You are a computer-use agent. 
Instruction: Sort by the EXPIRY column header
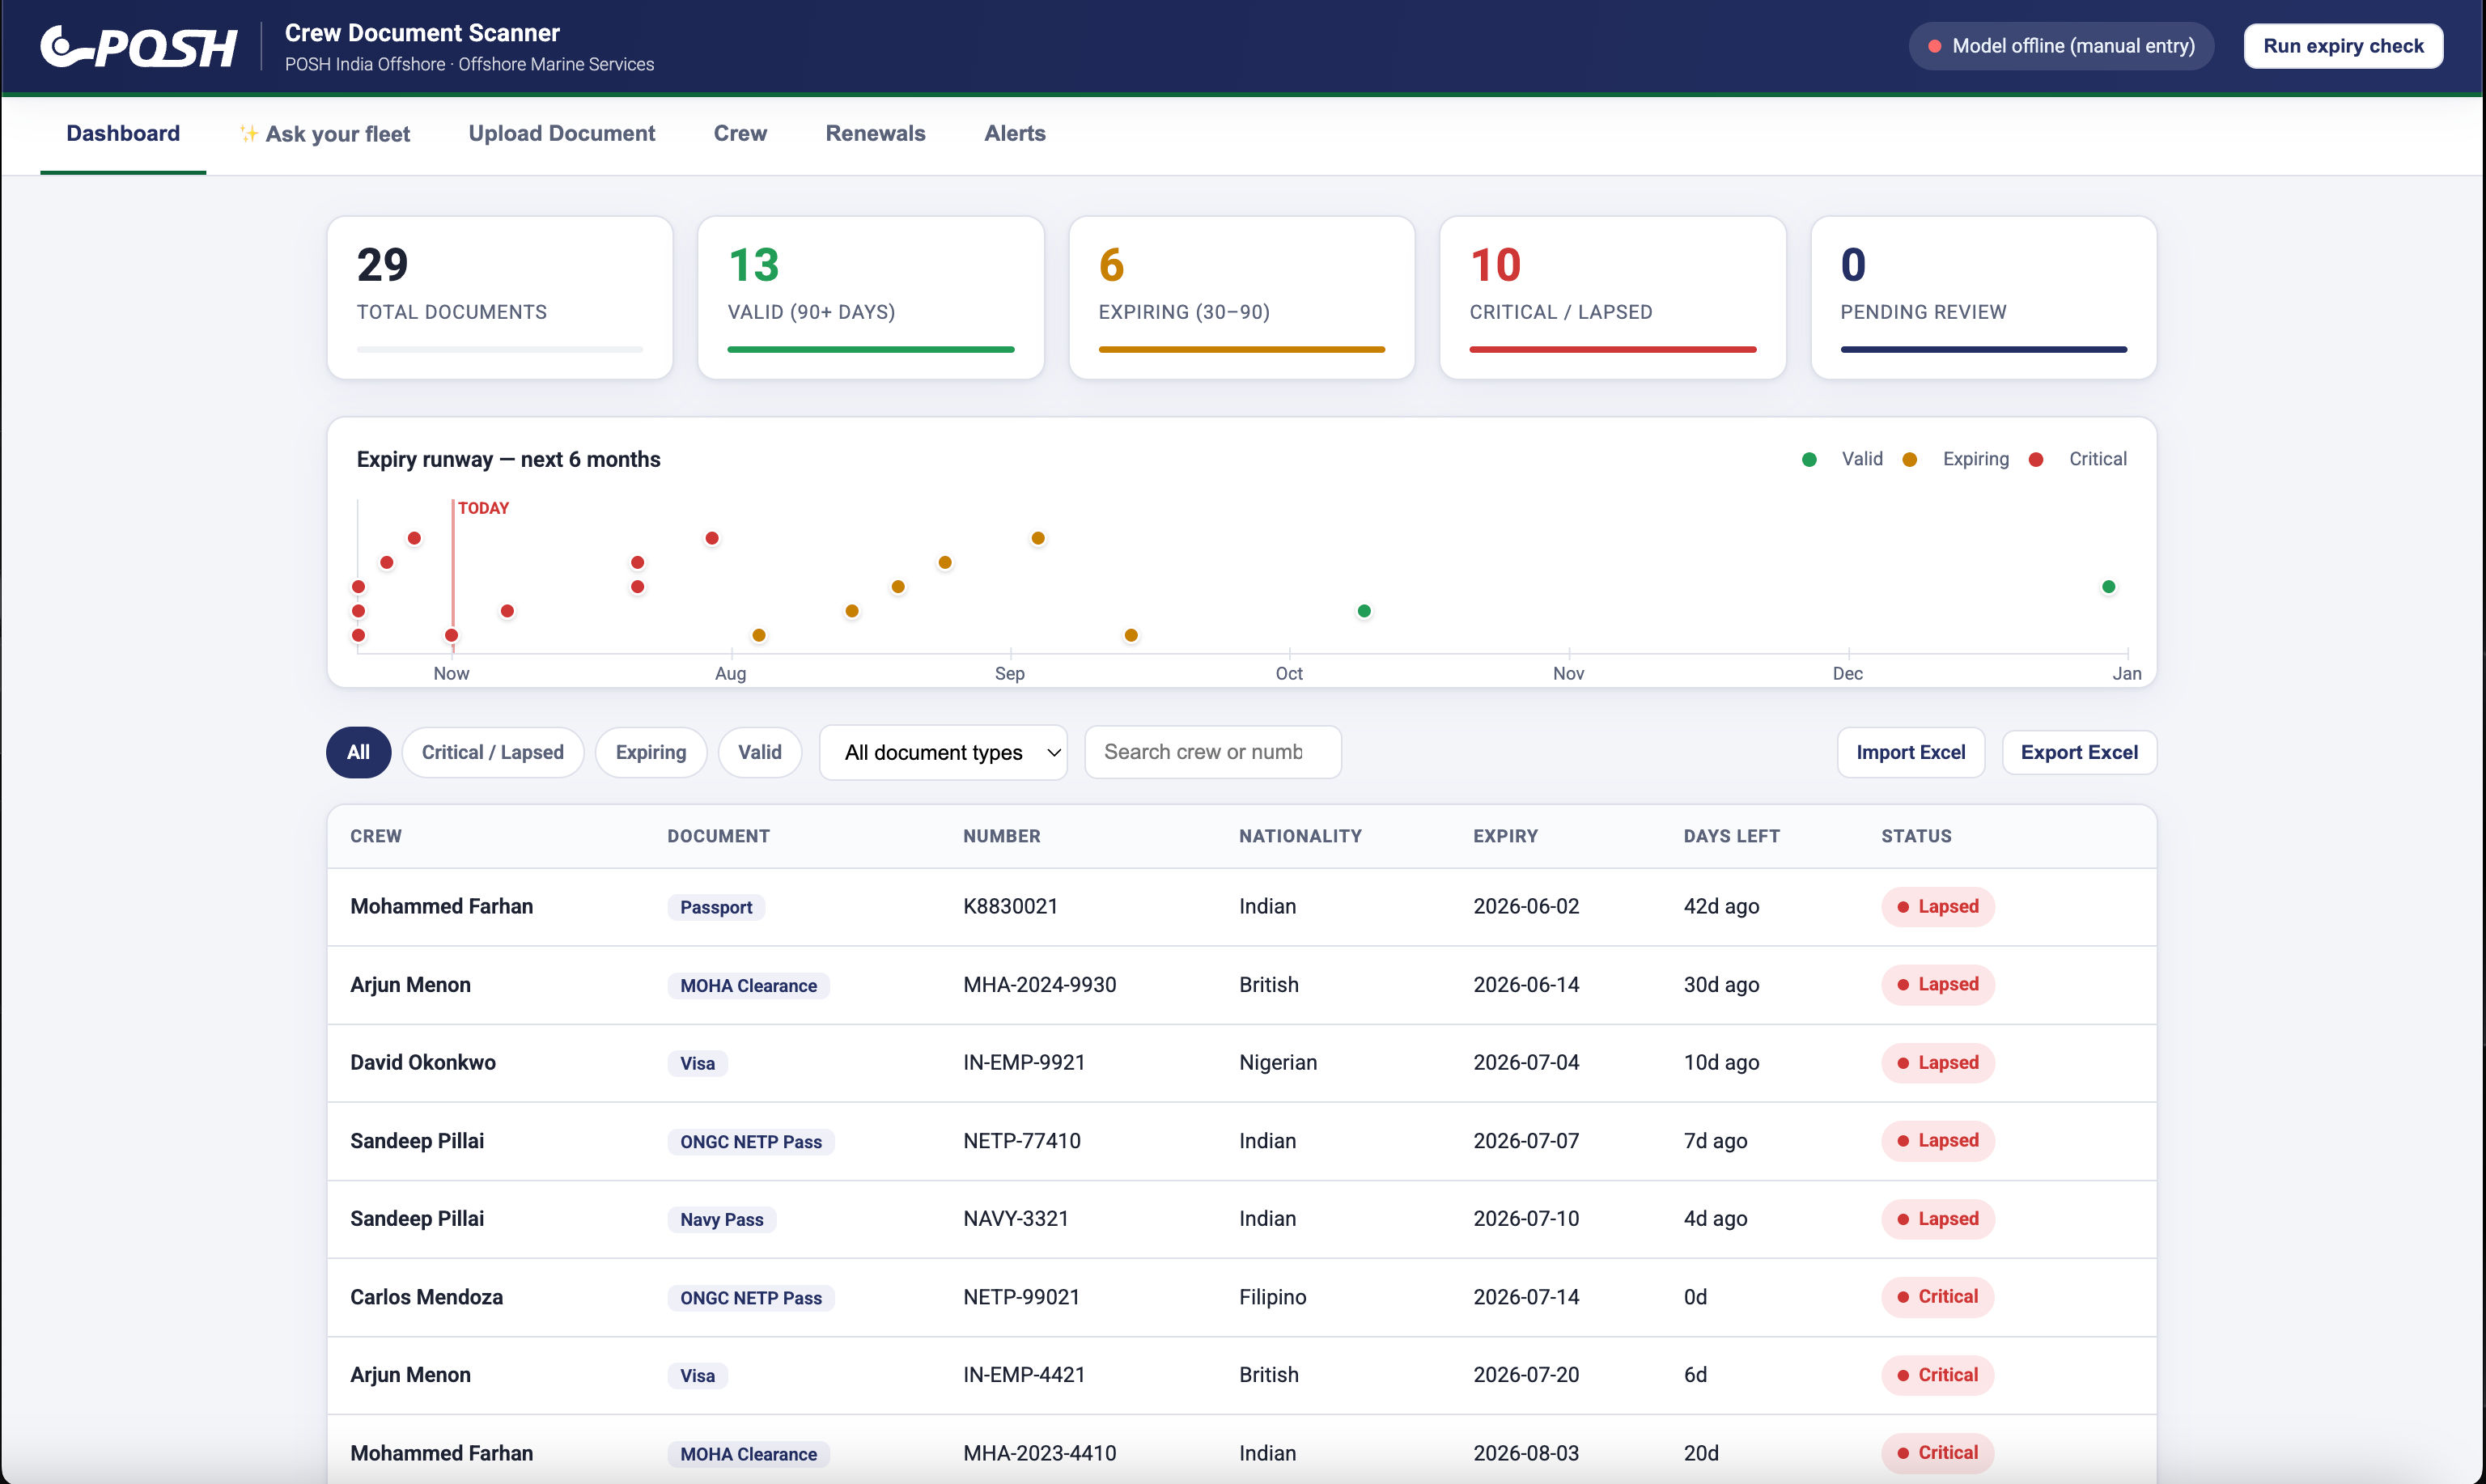coord(1505,836)
